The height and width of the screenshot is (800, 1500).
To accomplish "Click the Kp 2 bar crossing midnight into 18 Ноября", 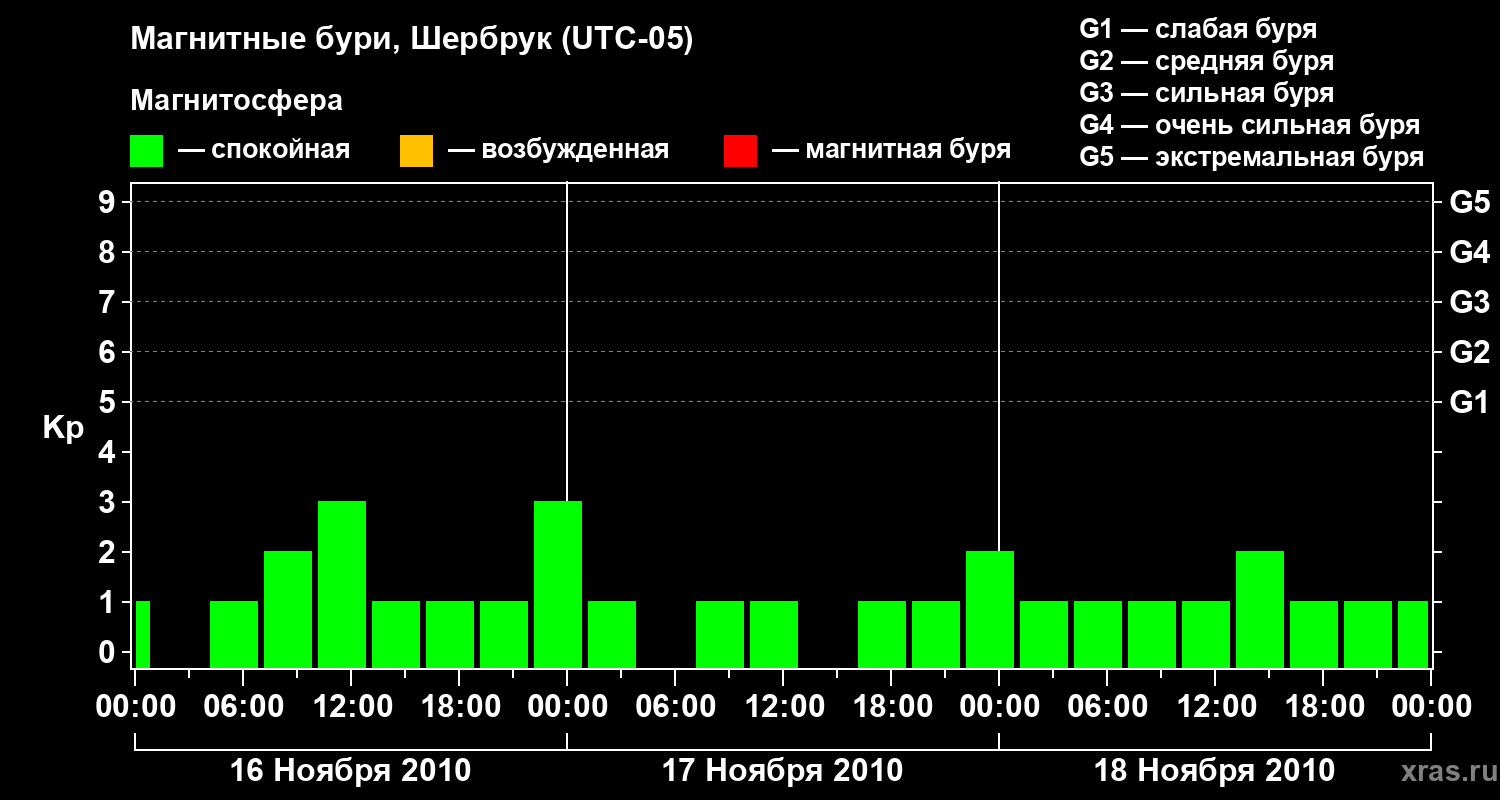I will pyautogui.click(x=990, y=609).
